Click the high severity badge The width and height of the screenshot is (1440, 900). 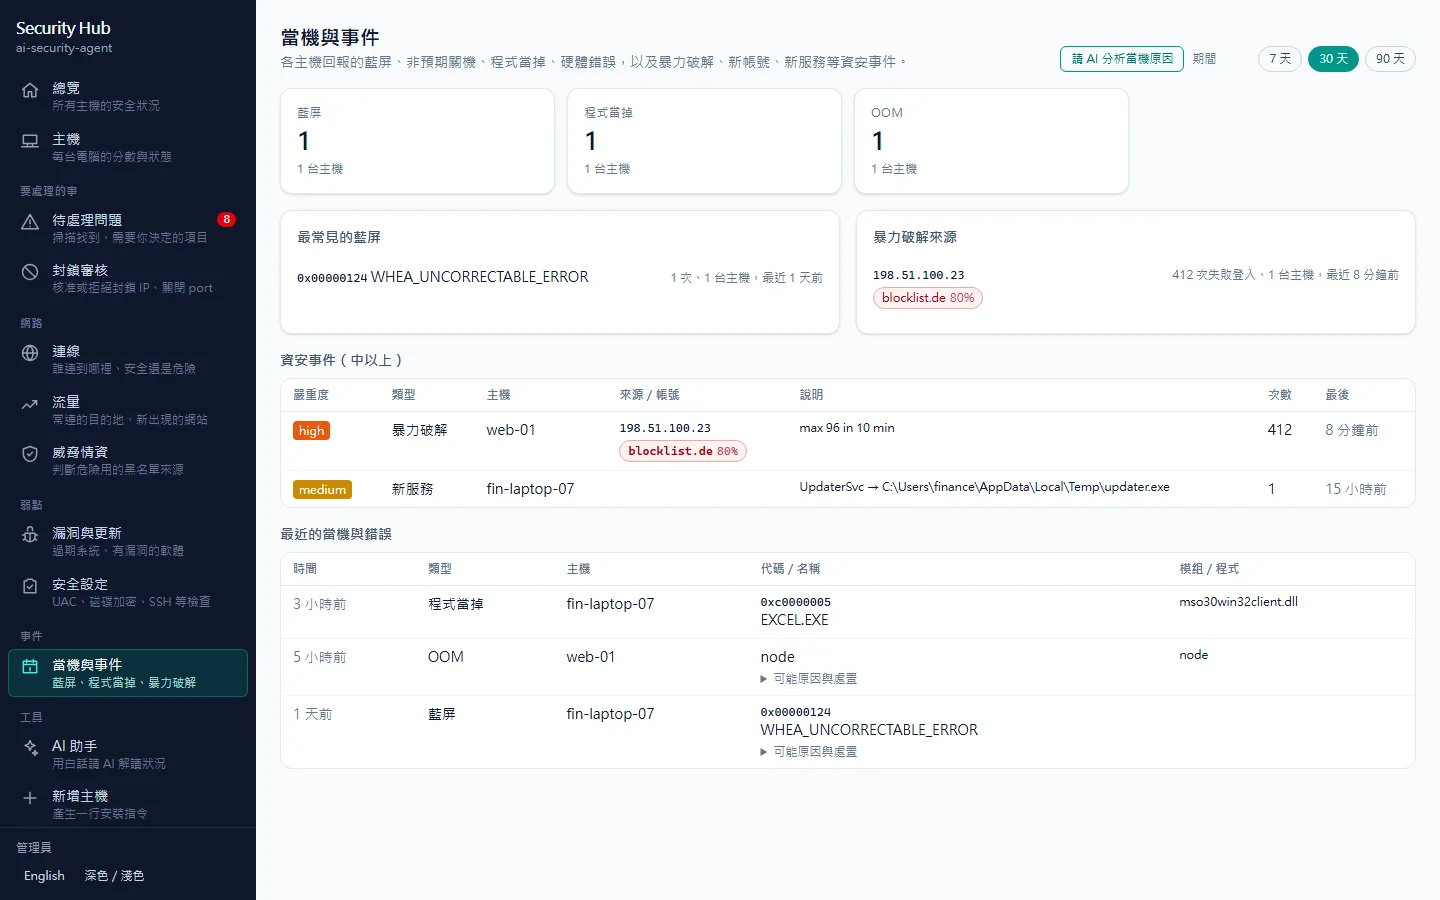[311, 431]
